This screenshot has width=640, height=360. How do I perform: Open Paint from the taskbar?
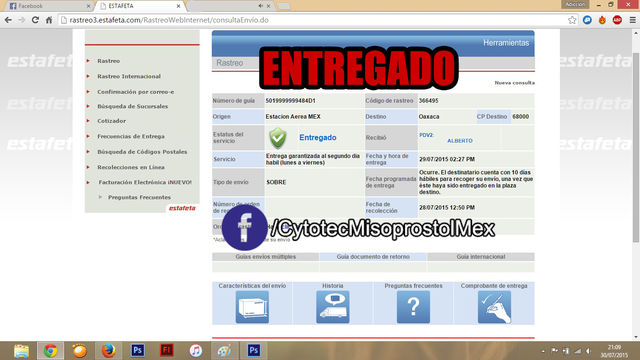[224, 351]
